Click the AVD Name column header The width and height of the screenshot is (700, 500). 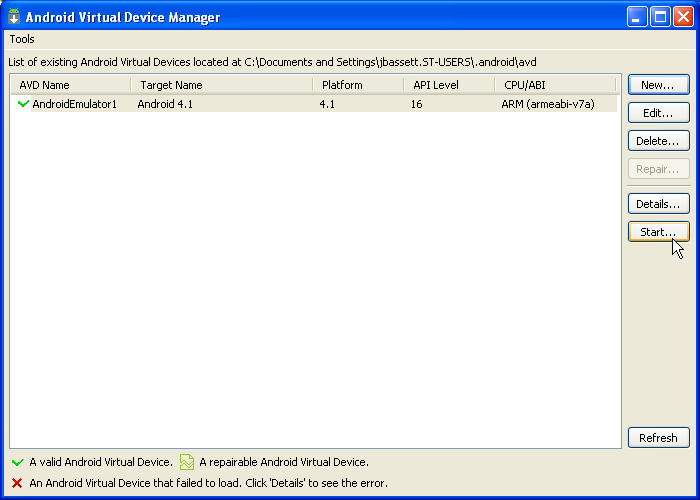(71, 85)
